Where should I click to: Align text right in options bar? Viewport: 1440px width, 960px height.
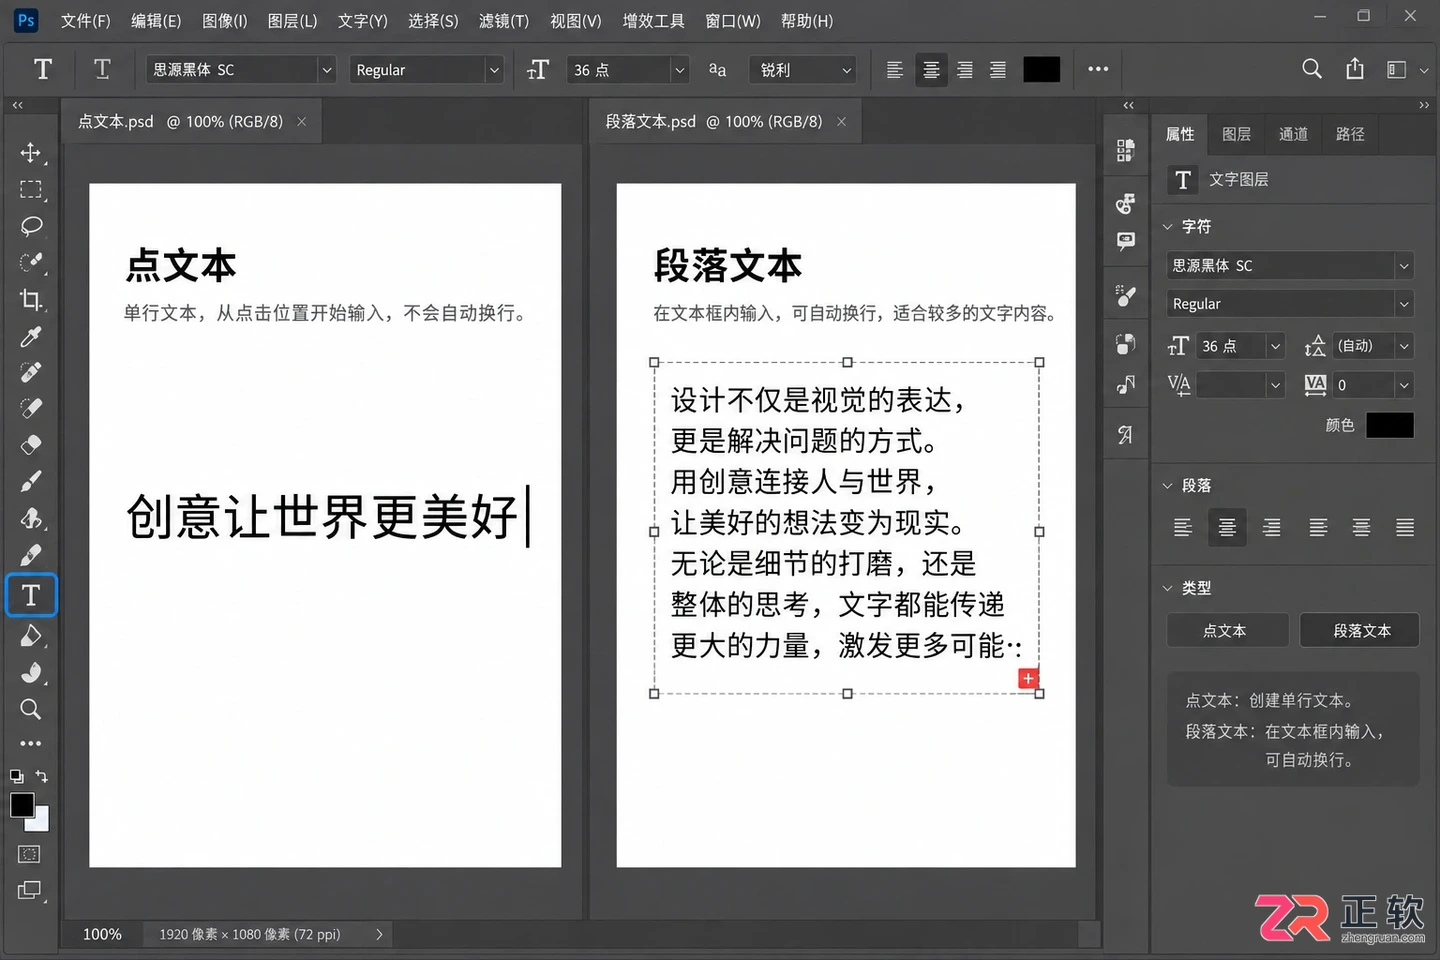pos(965,69)
